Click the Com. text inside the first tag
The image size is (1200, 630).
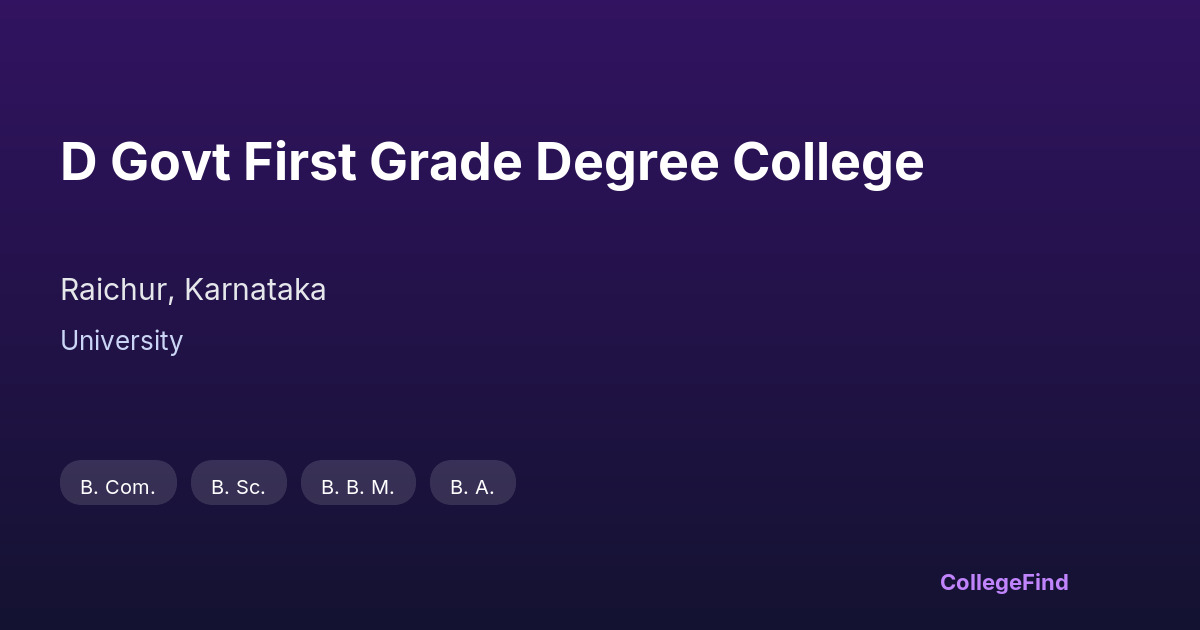[x=130, y=487]
